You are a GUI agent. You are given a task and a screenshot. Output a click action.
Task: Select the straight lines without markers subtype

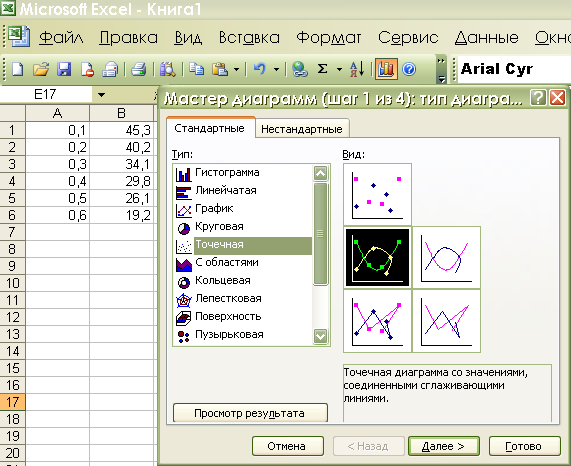(x=446, y=321)
